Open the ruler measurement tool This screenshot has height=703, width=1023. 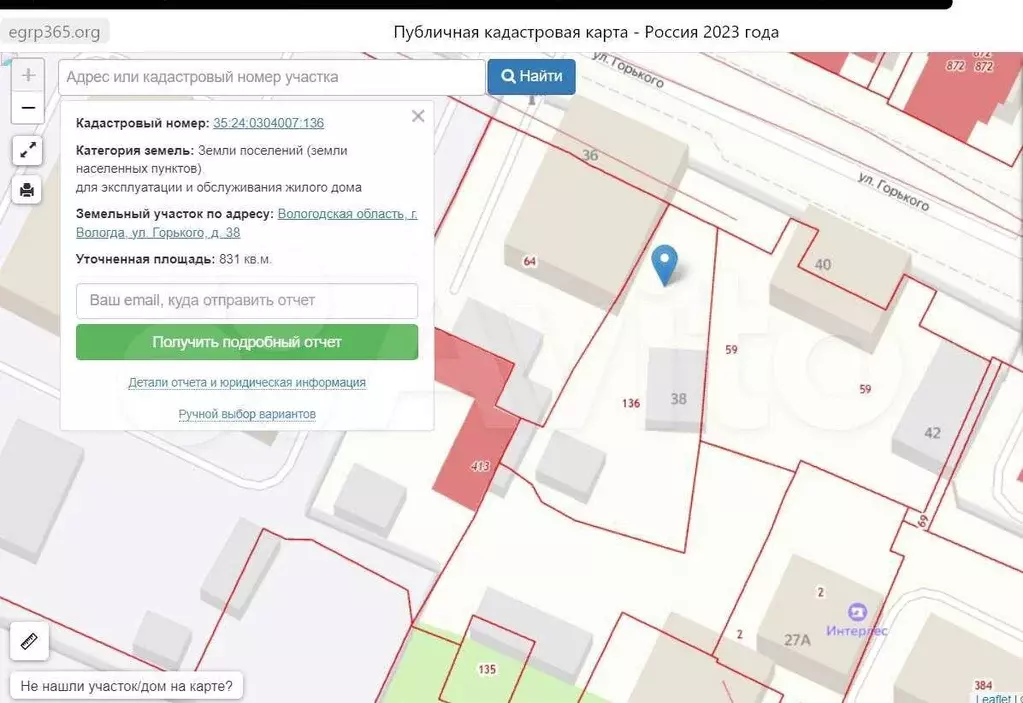coord(29,641)
